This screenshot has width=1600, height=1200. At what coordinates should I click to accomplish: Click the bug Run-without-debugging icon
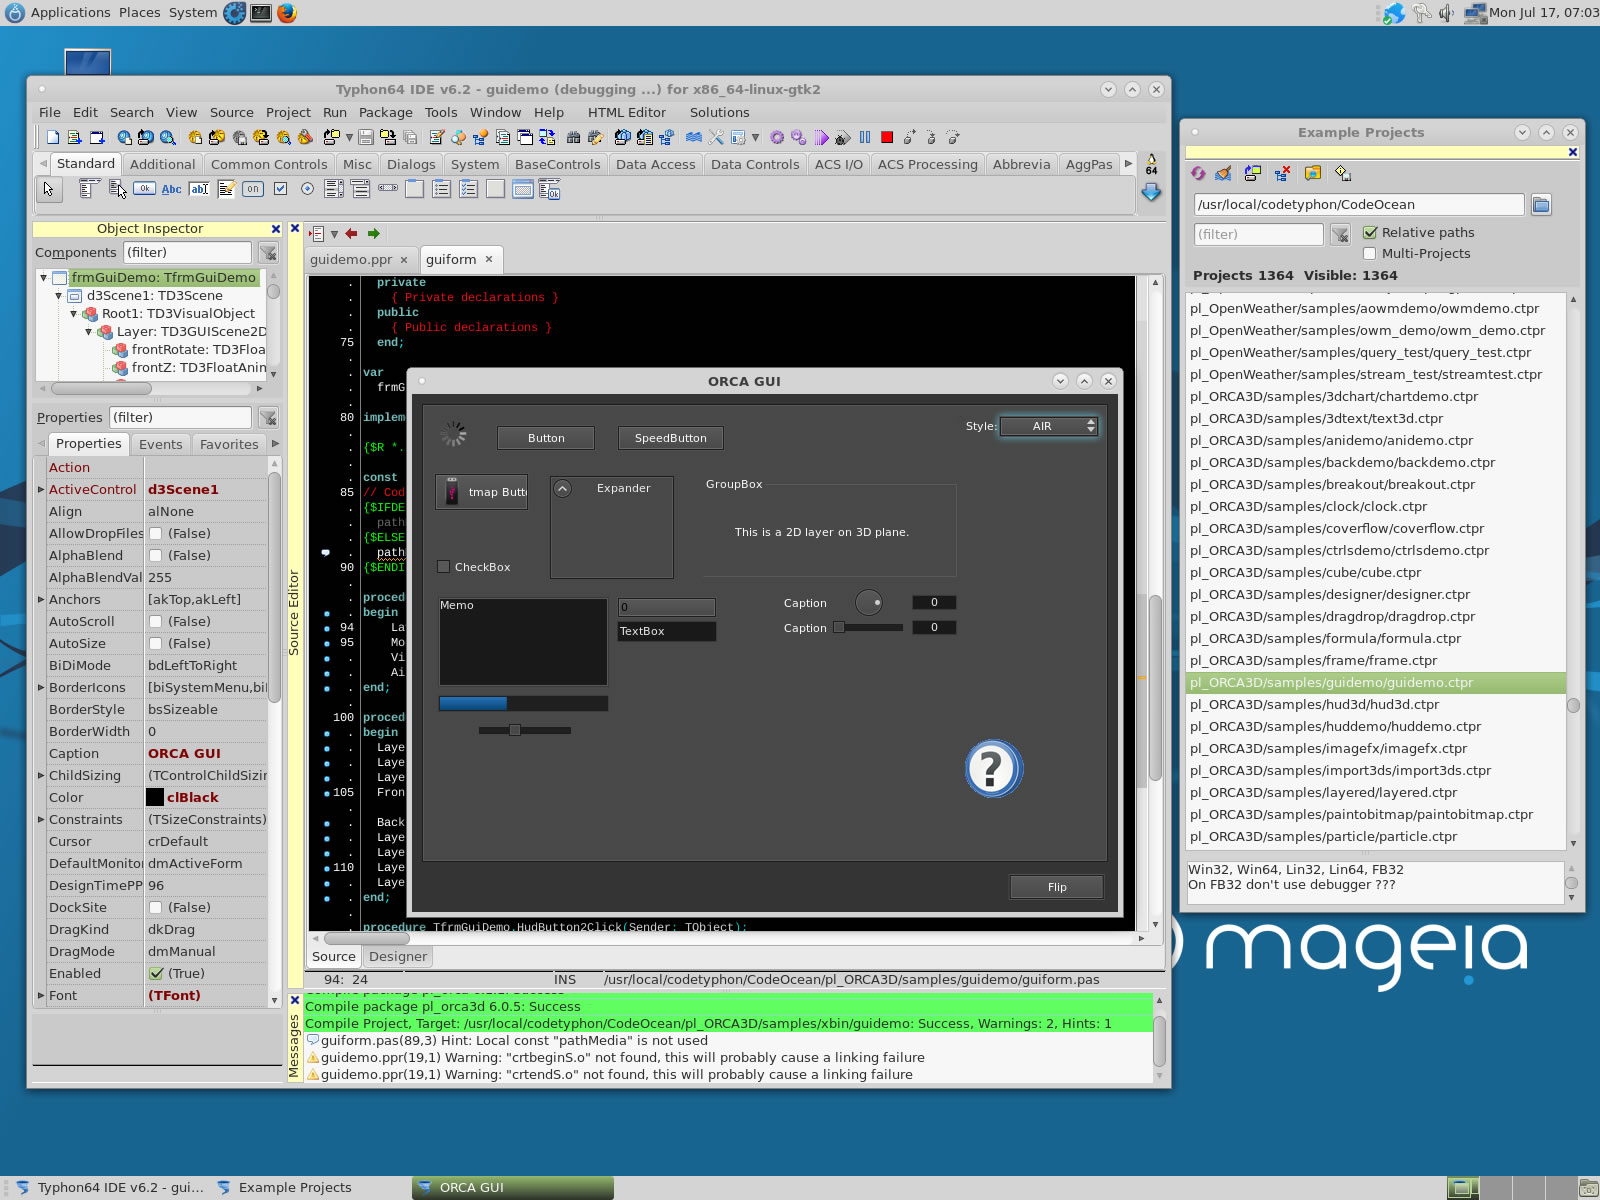pos(843,138)
